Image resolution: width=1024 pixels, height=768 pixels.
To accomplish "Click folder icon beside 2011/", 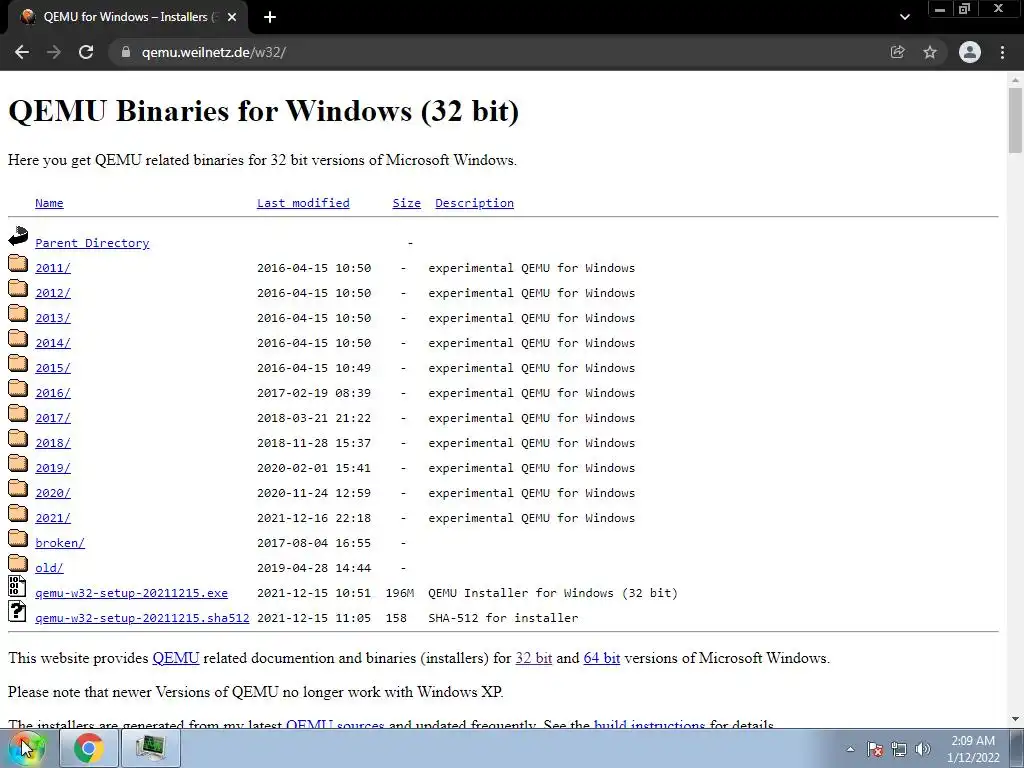I will (x=18, y=263).
